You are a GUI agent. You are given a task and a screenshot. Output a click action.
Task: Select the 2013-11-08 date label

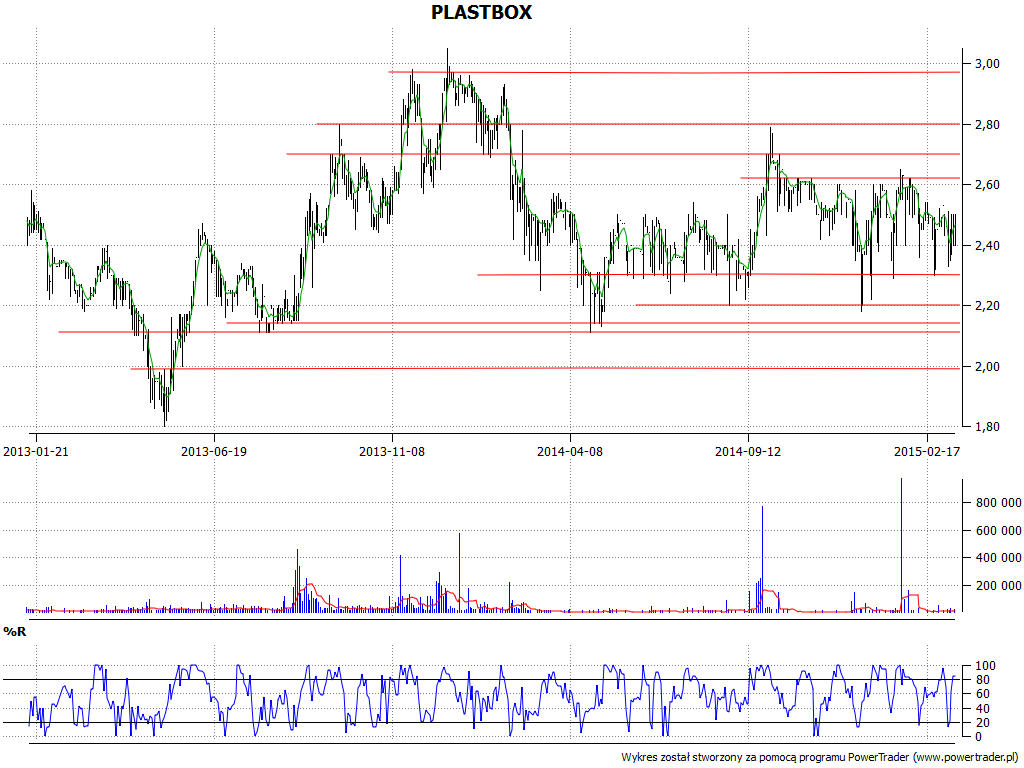click(392, 451)
